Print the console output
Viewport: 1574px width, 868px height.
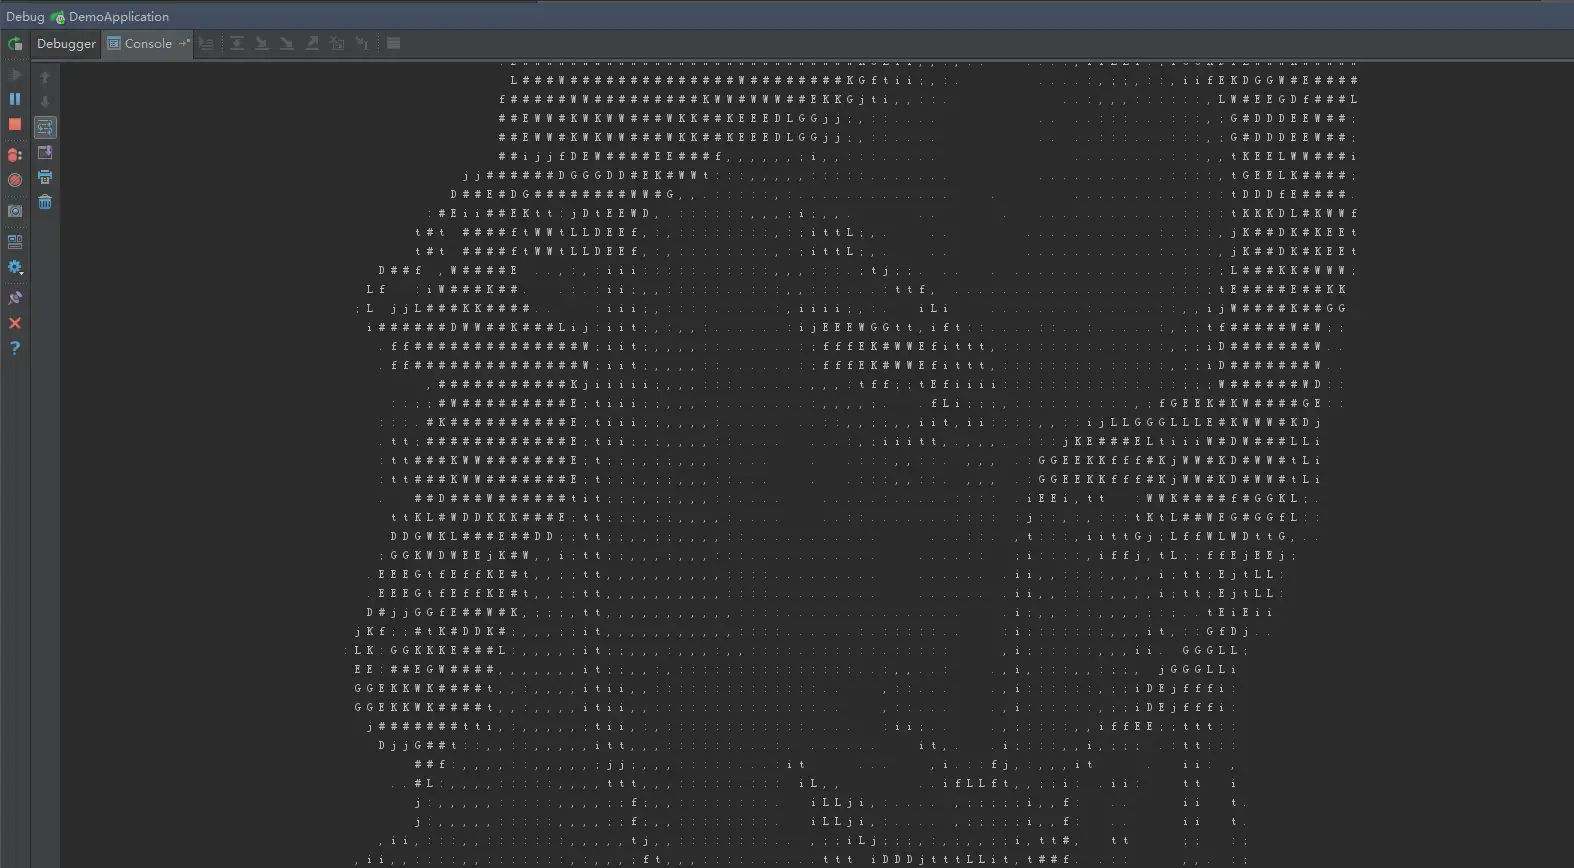45,177
